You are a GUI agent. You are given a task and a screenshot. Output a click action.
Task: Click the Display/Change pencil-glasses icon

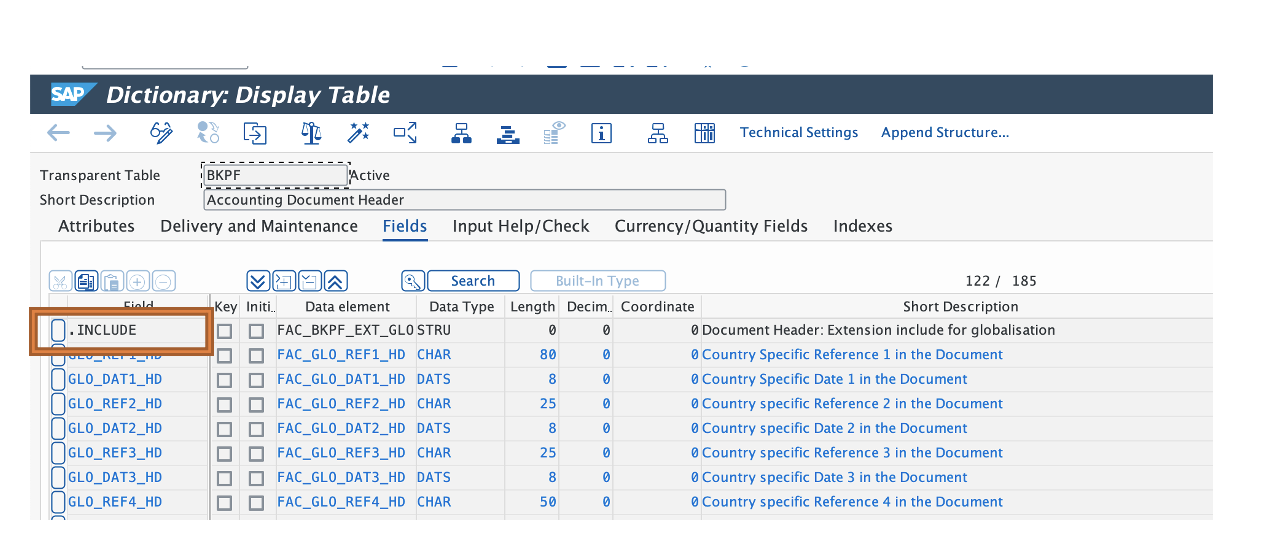(x=161, y=133)
